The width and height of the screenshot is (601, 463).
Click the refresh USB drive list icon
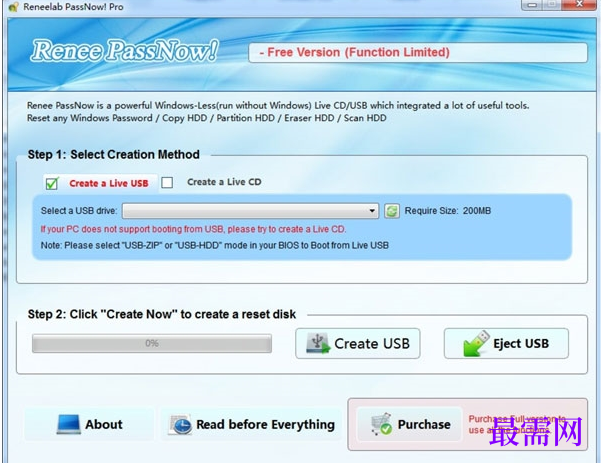[x=391, y=211]
